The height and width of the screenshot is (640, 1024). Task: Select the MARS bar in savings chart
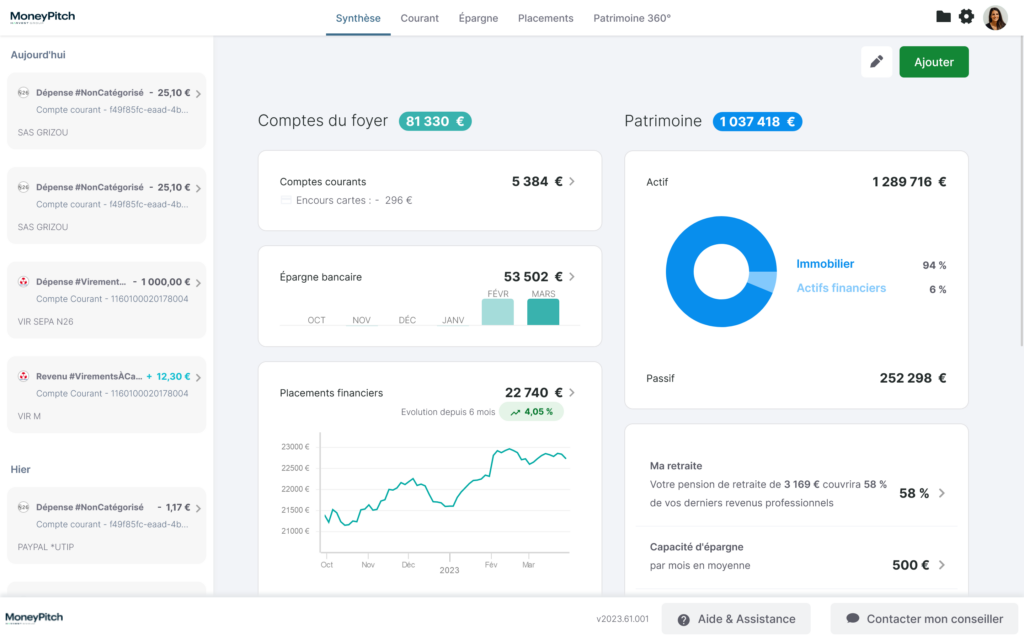click(x=543, y=311)
